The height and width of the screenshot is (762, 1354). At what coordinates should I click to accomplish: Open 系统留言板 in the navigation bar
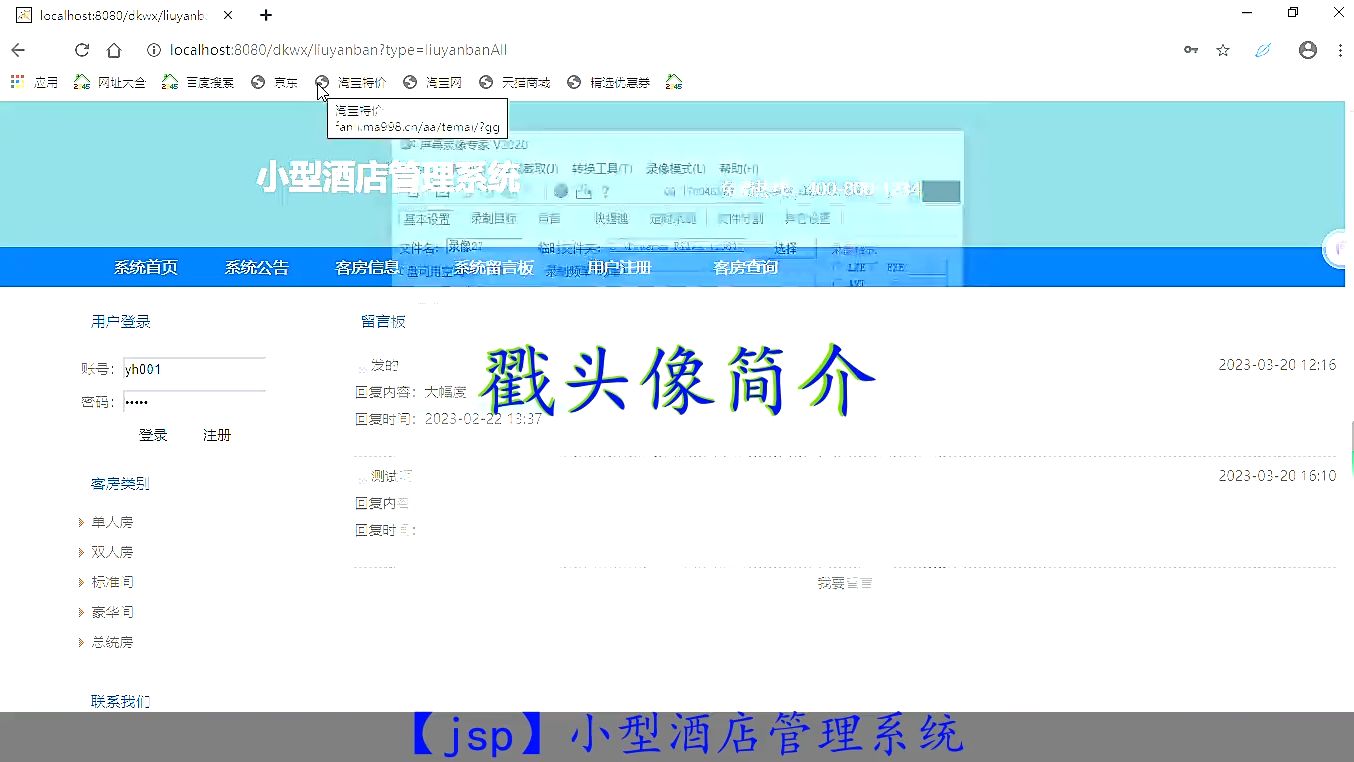(x=494, y=267)
